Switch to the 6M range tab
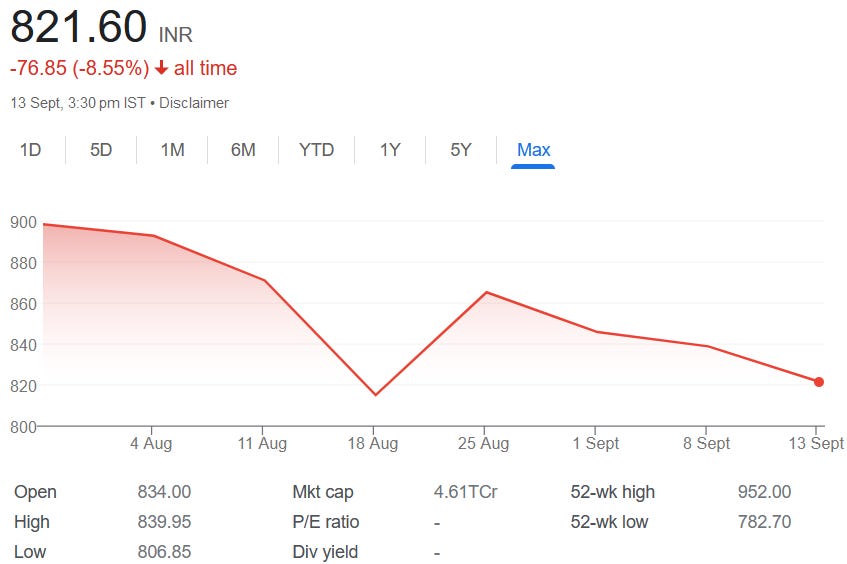The width and height of the screenshot is (847, 564). point(243,150)
